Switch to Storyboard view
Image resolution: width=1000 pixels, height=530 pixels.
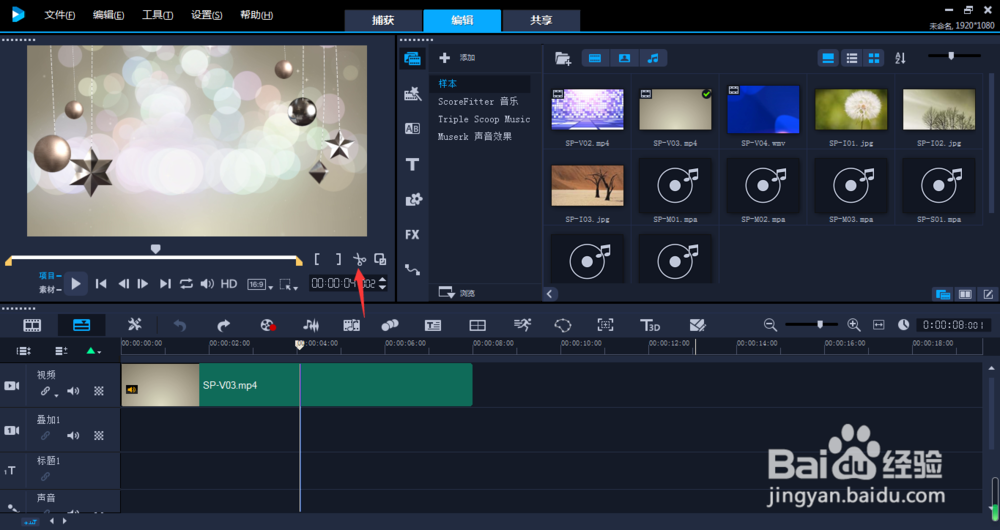pos(32,325)
